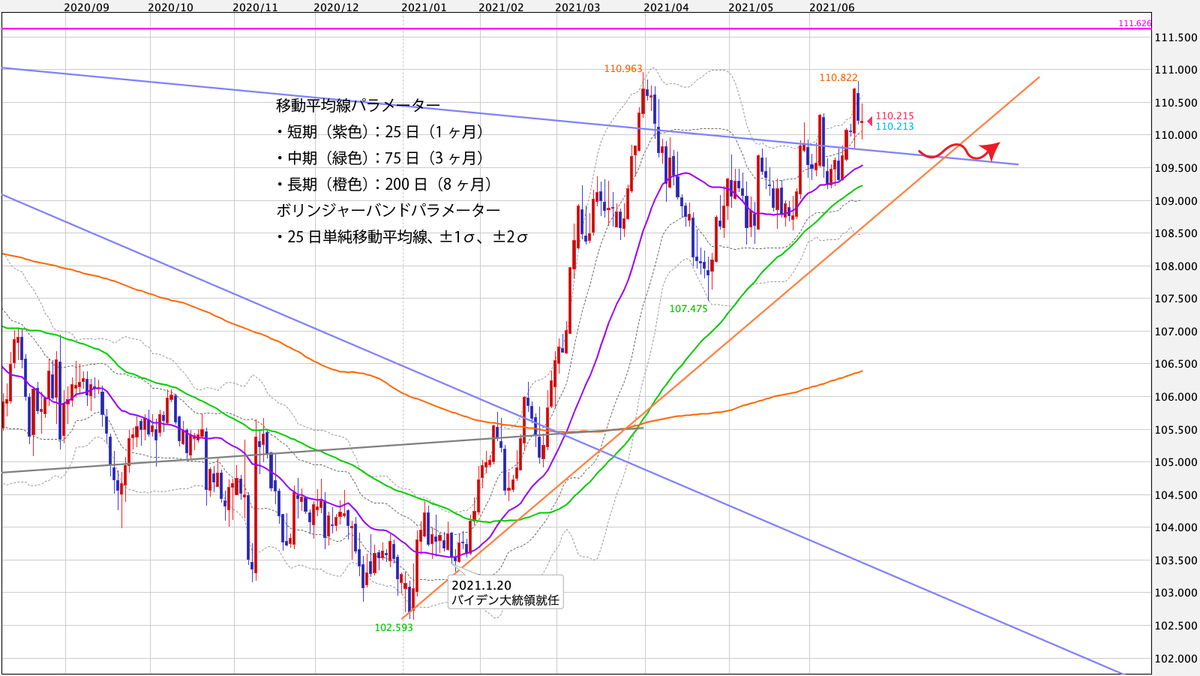This screenshot has height=676, width=1200.
Task: Click the 2021/04 date axis label
Action: [666, 7]
